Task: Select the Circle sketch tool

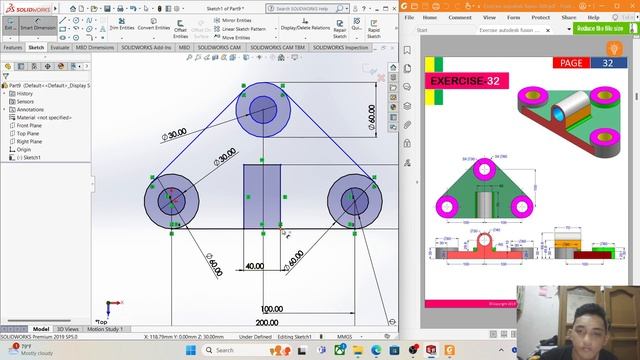Action: pyautogui.click(x=76, y=20)
